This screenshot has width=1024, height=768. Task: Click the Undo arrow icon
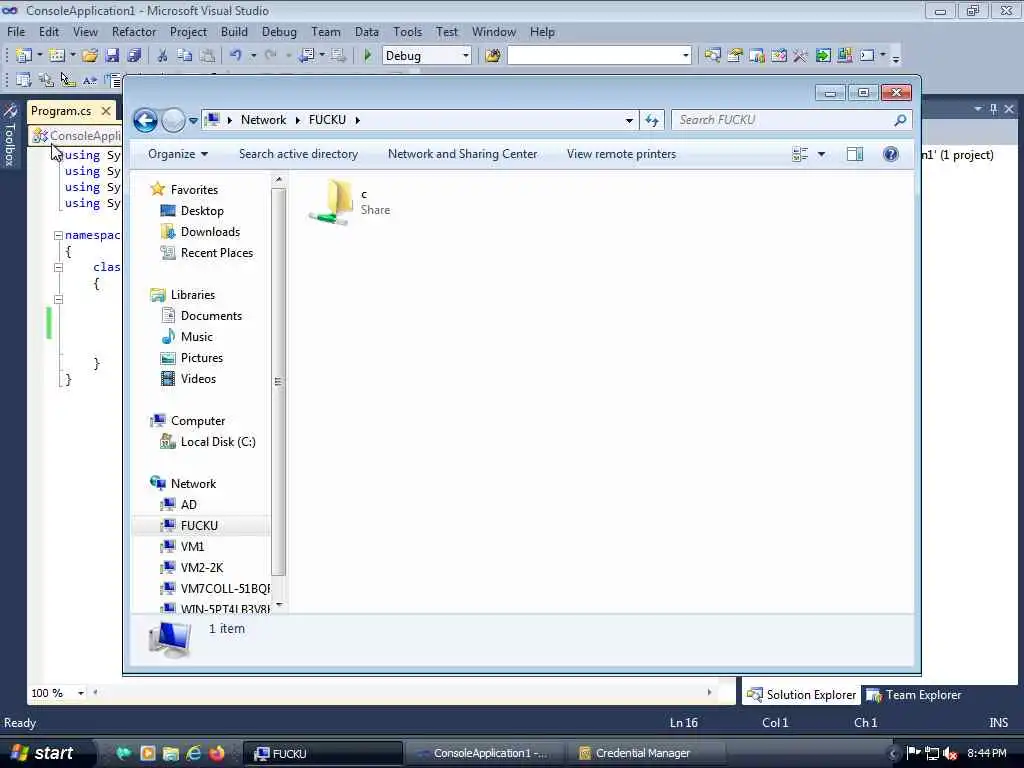coord(236,56)
